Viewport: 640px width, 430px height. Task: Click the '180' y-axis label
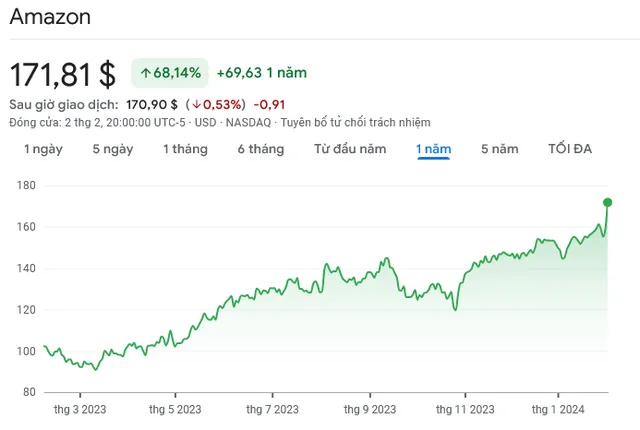[x=26, y=185]
